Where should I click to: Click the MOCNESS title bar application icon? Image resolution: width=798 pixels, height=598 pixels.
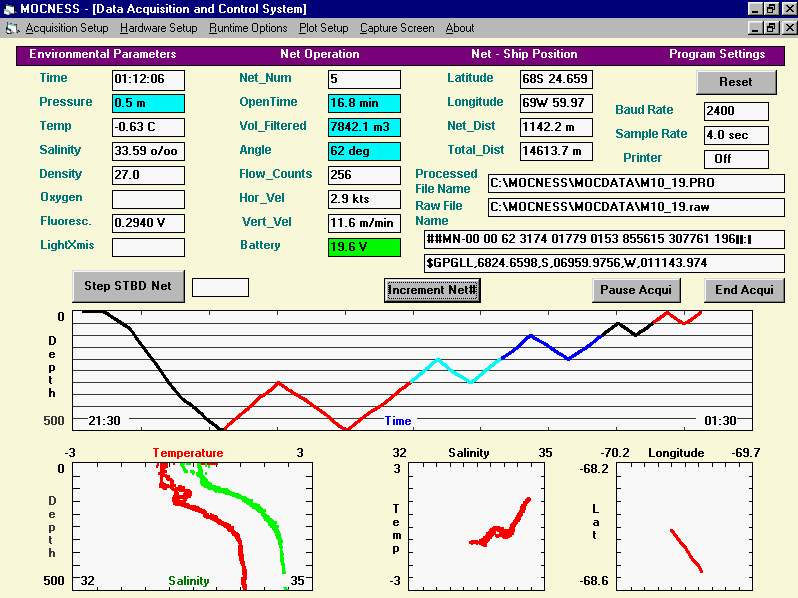point(9,9)
